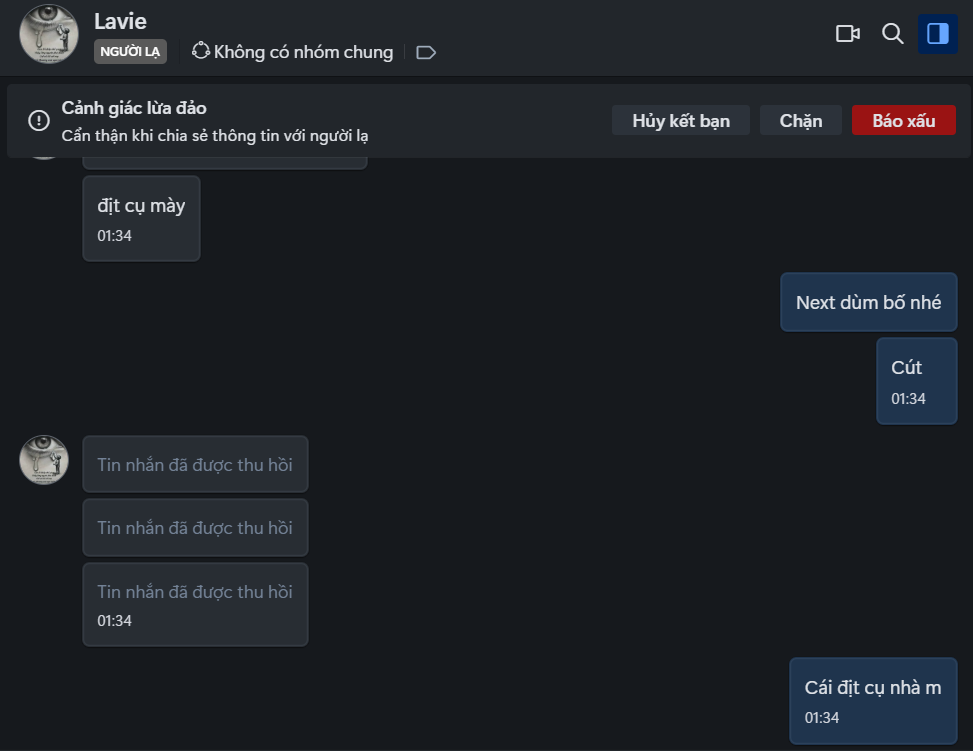Screen dimensions: 973x751
Task: Click the Cảnh giác lừa đảo heading
Action: coord(134,108)
